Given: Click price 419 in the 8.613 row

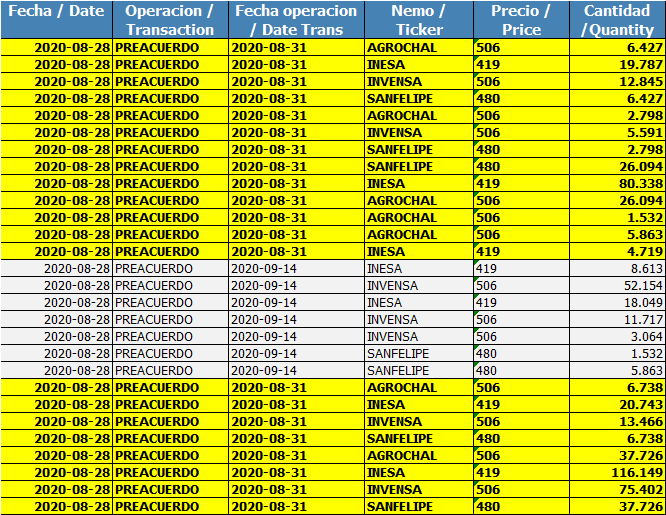Looking at the screenshot, I should click(522, 269).
